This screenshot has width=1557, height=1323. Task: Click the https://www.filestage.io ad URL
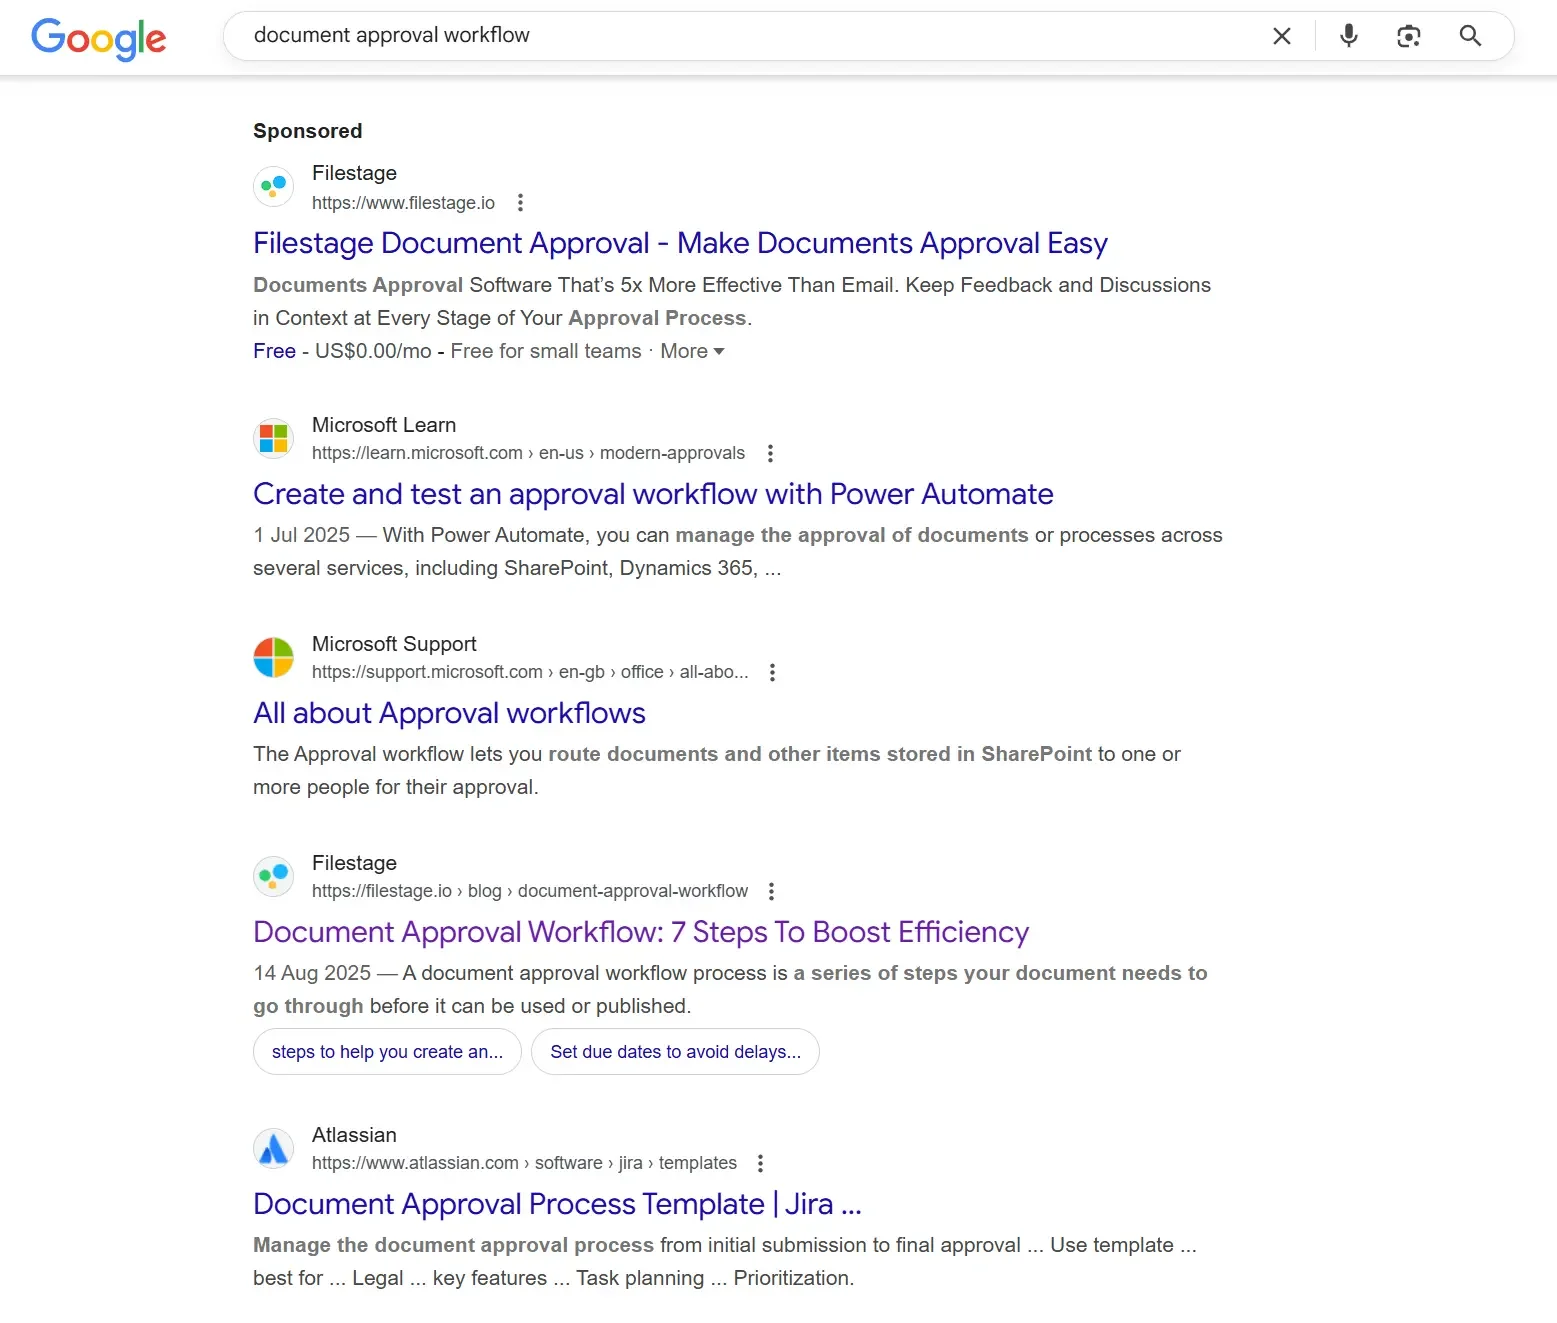coord(403,203)
